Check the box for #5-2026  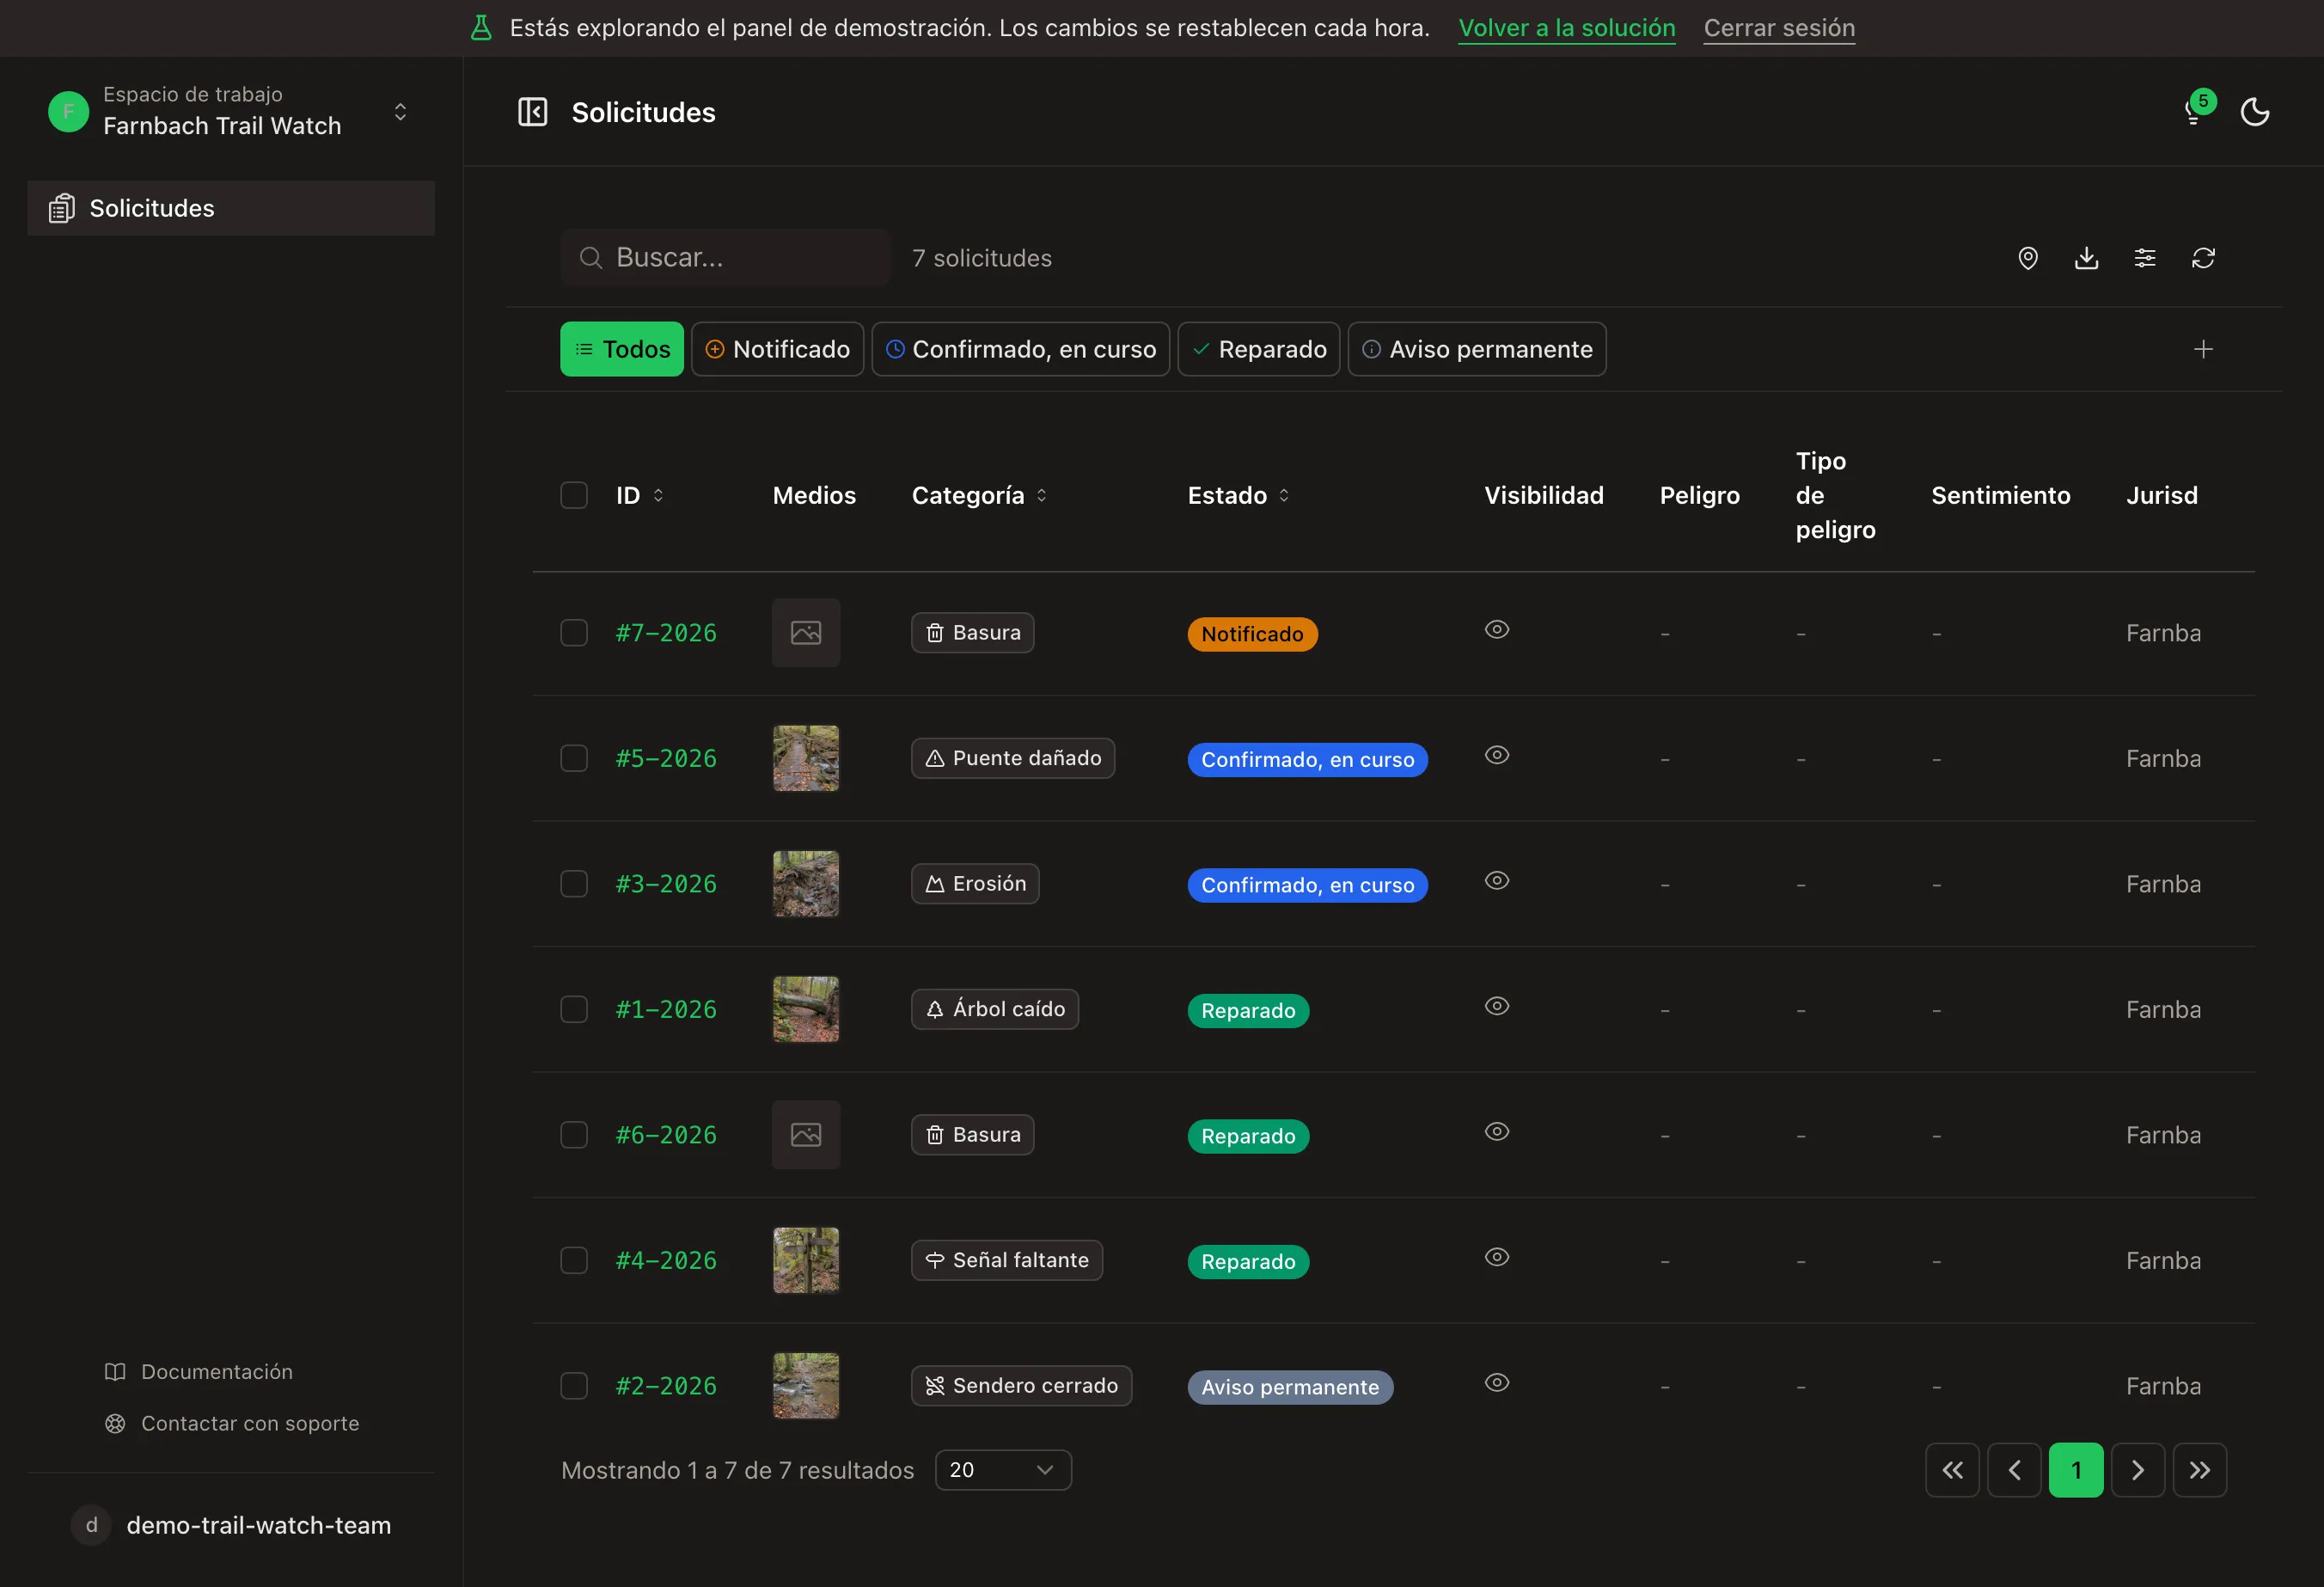point(574,759)
